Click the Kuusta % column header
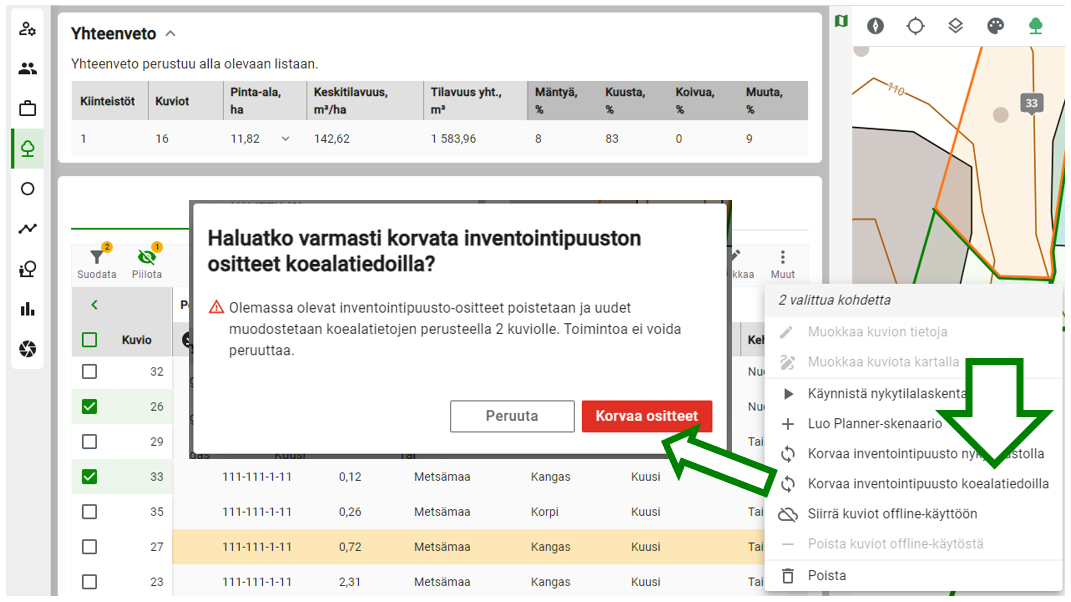 626,100
